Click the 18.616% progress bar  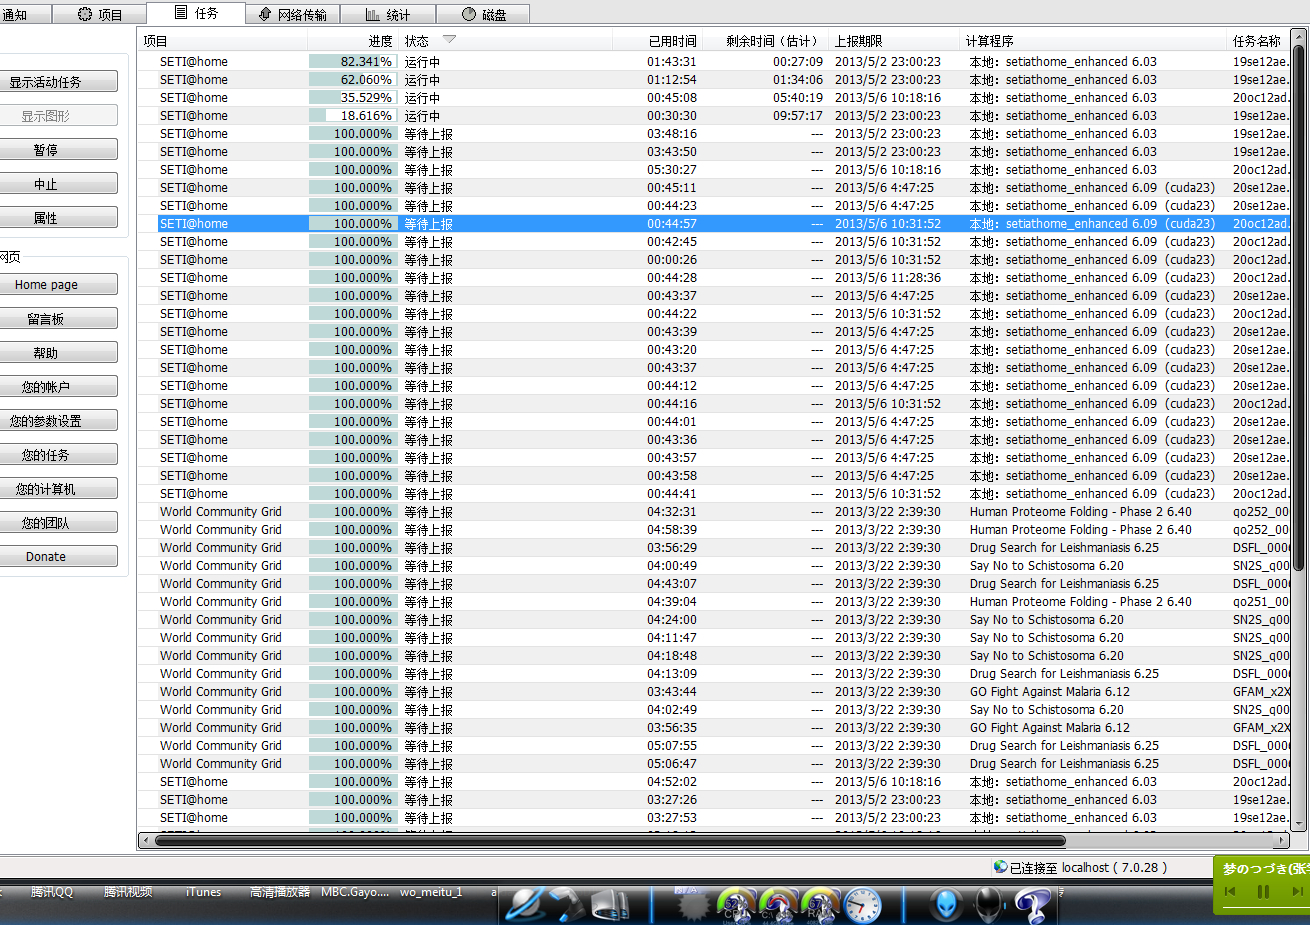(x=353, y=116)
